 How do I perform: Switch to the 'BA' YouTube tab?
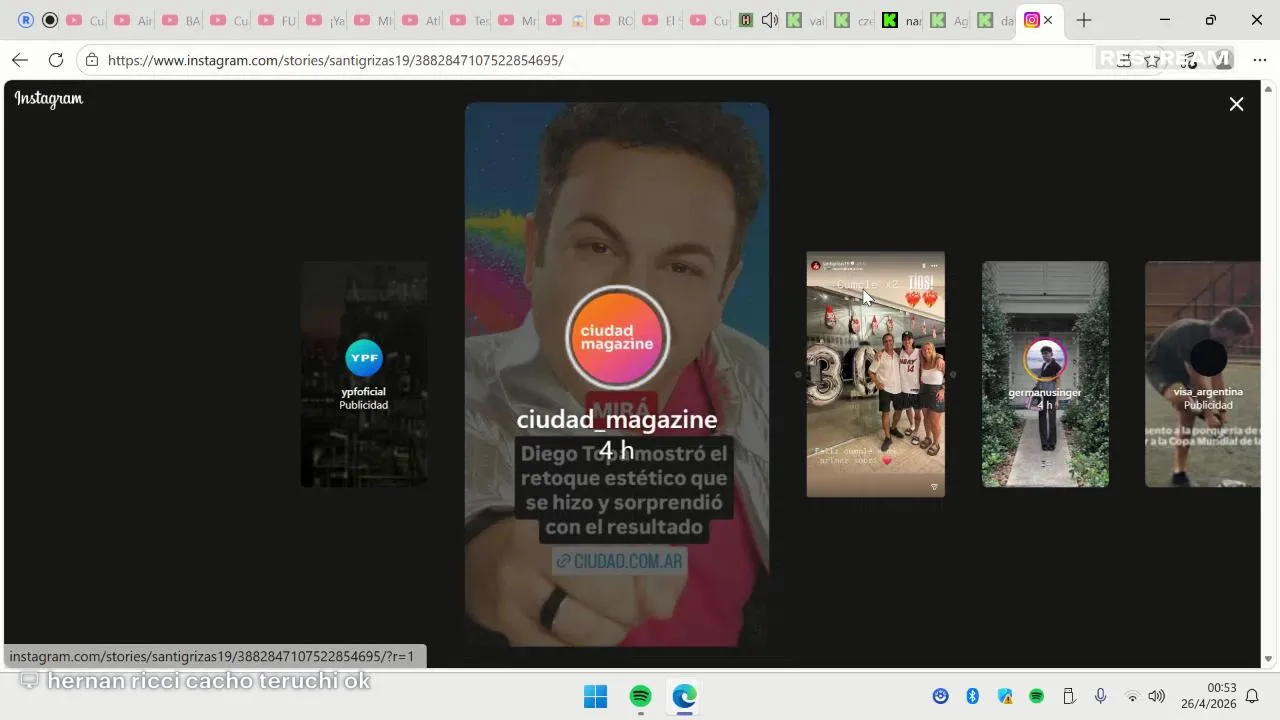pos(181,20)
